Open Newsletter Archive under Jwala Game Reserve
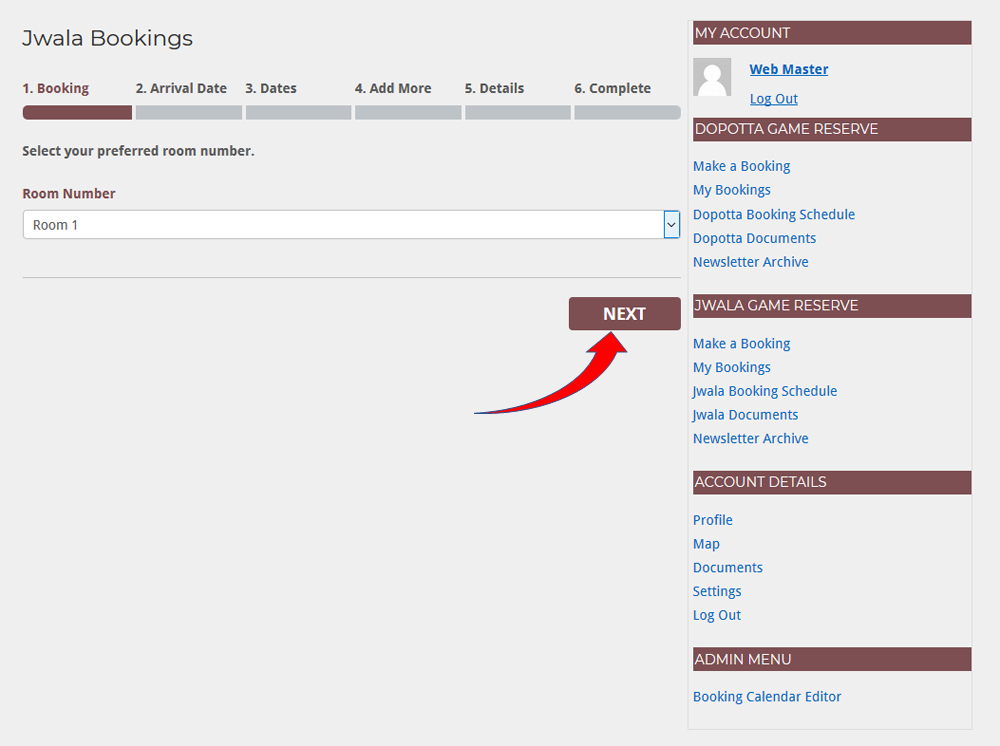Image resolution: width=1000 pixels, height=746 pixels. (x=750, y=438)
